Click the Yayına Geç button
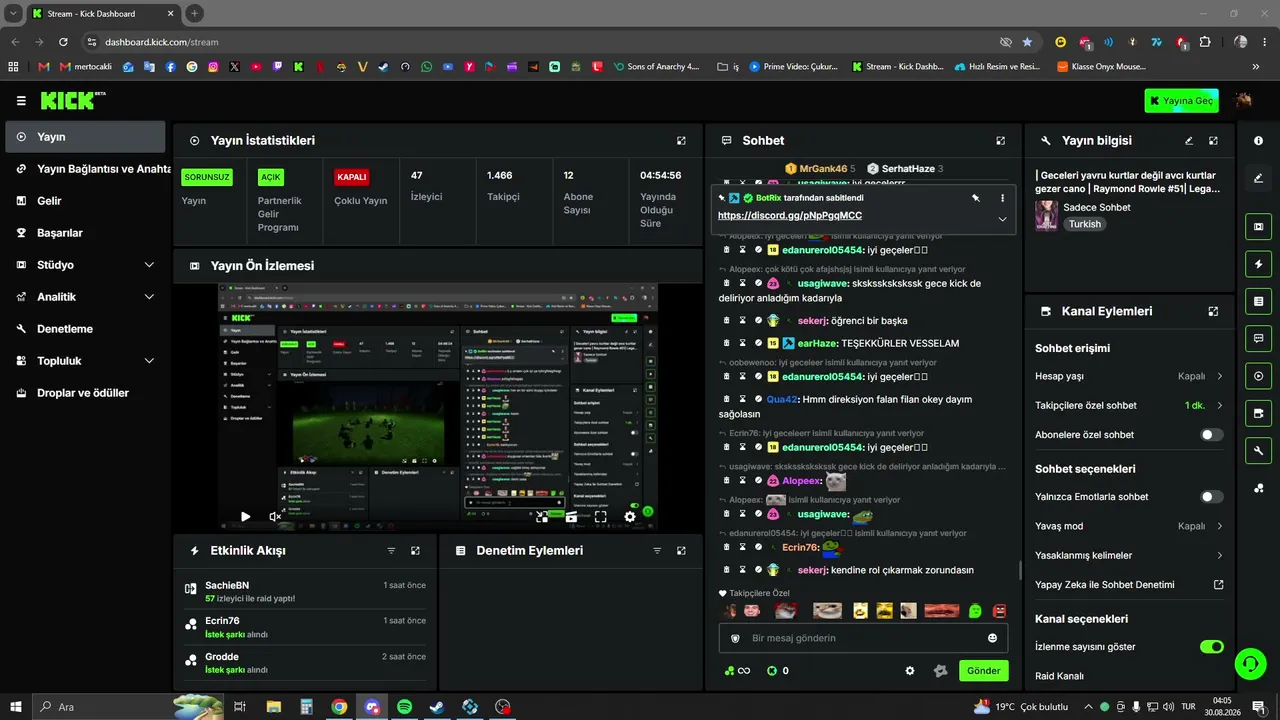1280x720 pixels. tap(1182, 101)
